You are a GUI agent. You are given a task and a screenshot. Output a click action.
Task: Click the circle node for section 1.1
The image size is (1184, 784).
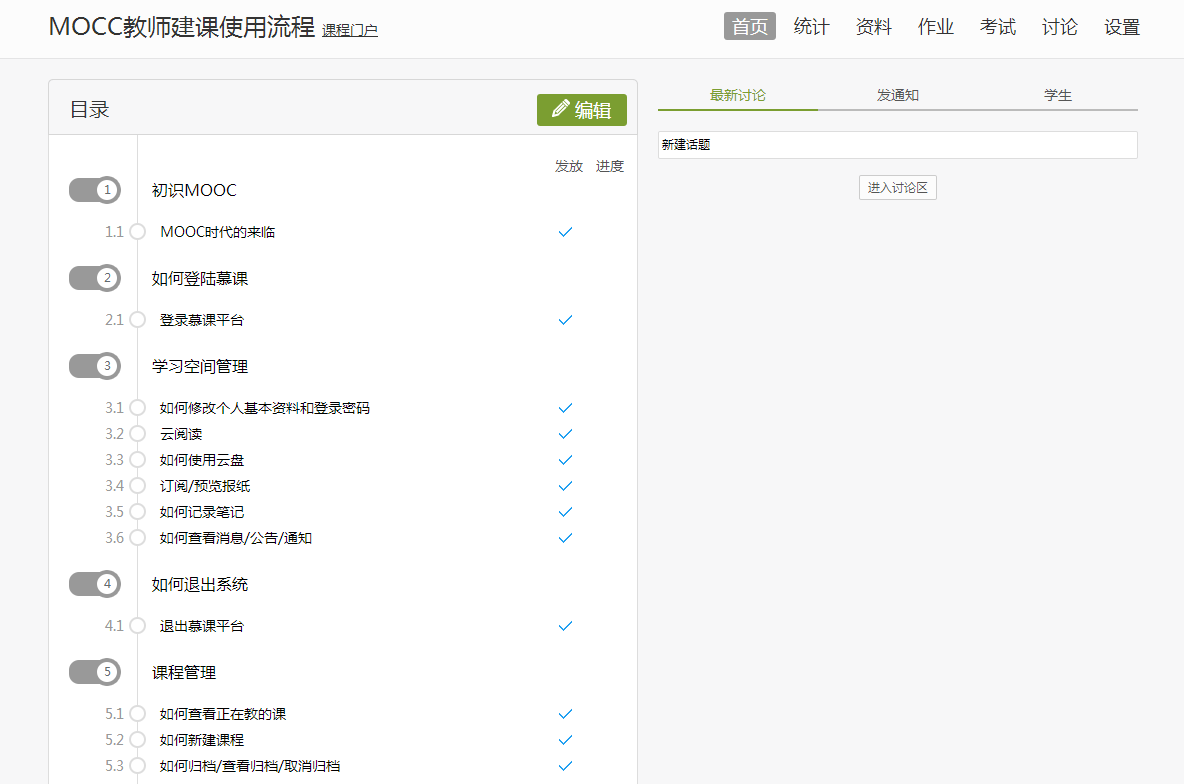tap(137, 232)
